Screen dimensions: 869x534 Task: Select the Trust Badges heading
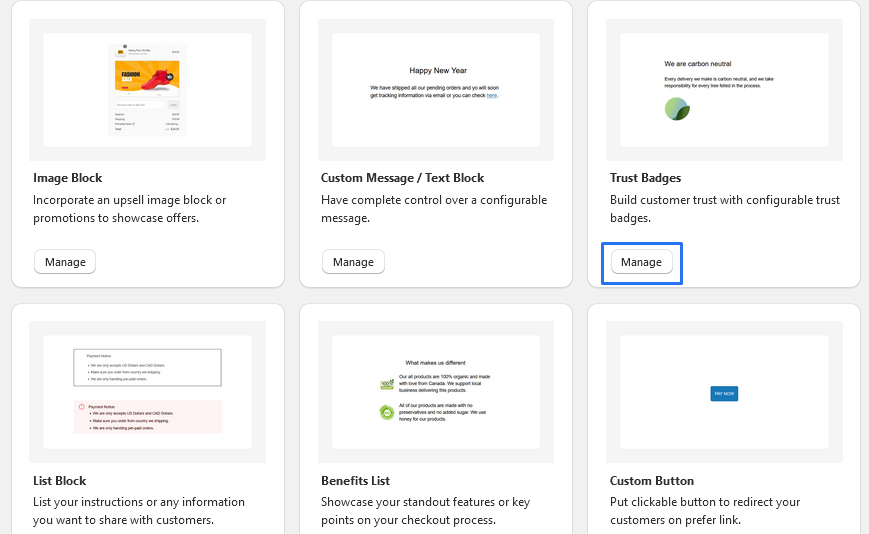click(x=645, y=178)
